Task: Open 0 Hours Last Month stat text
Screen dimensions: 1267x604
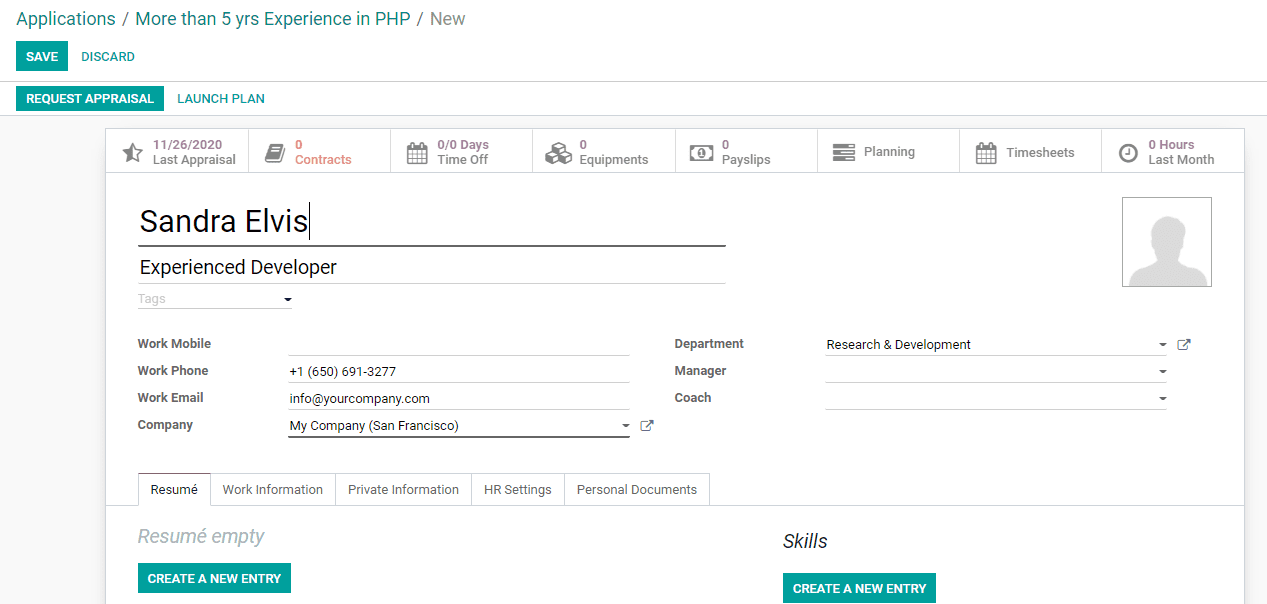Action: [1181, 152]
